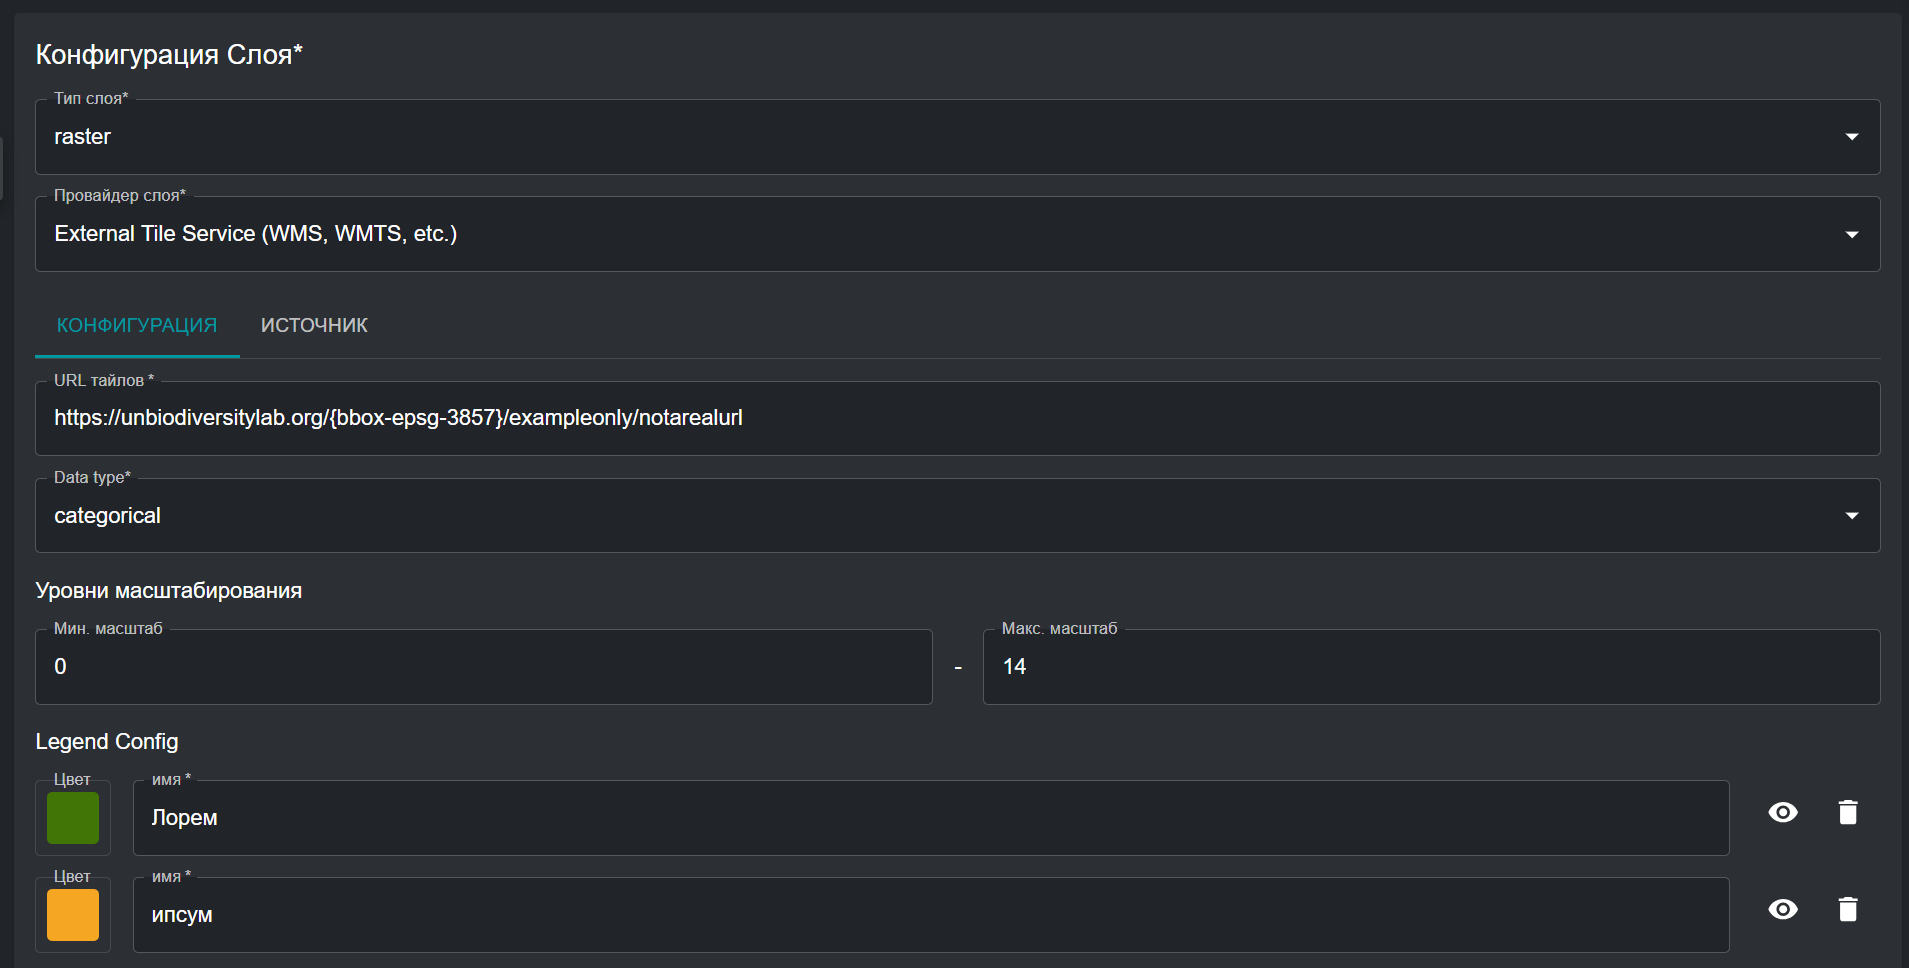Viewport: 1909px width, 968px height.
Task: Click the URL тайлов input field
Action: 956,418
